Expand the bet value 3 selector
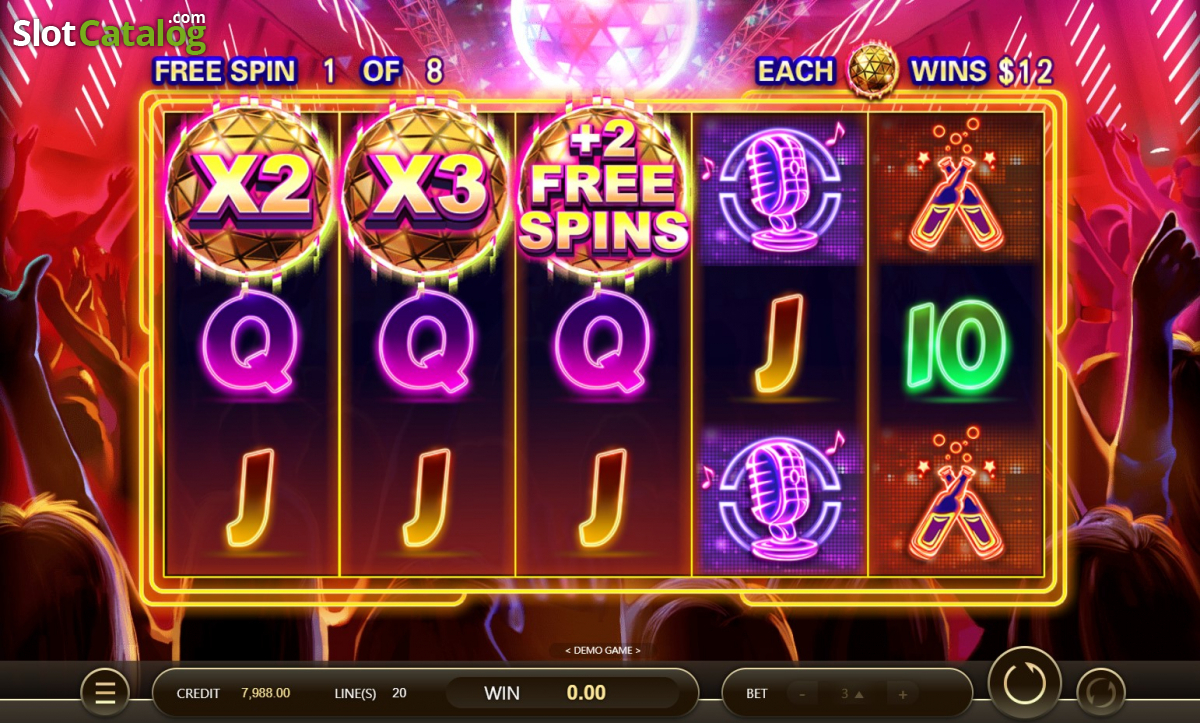The image size is (1200, 723). pos(852,693)
